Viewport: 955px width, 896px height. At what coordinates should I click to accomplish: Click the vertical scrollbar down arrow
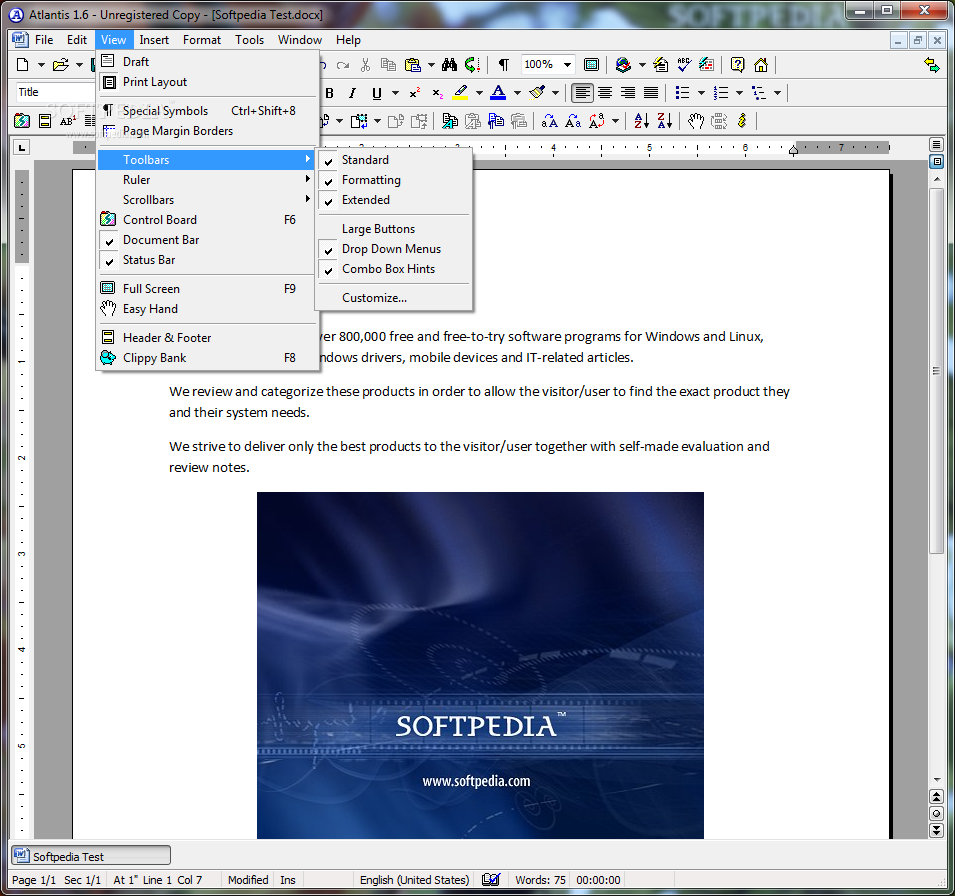tap(937, 779)
